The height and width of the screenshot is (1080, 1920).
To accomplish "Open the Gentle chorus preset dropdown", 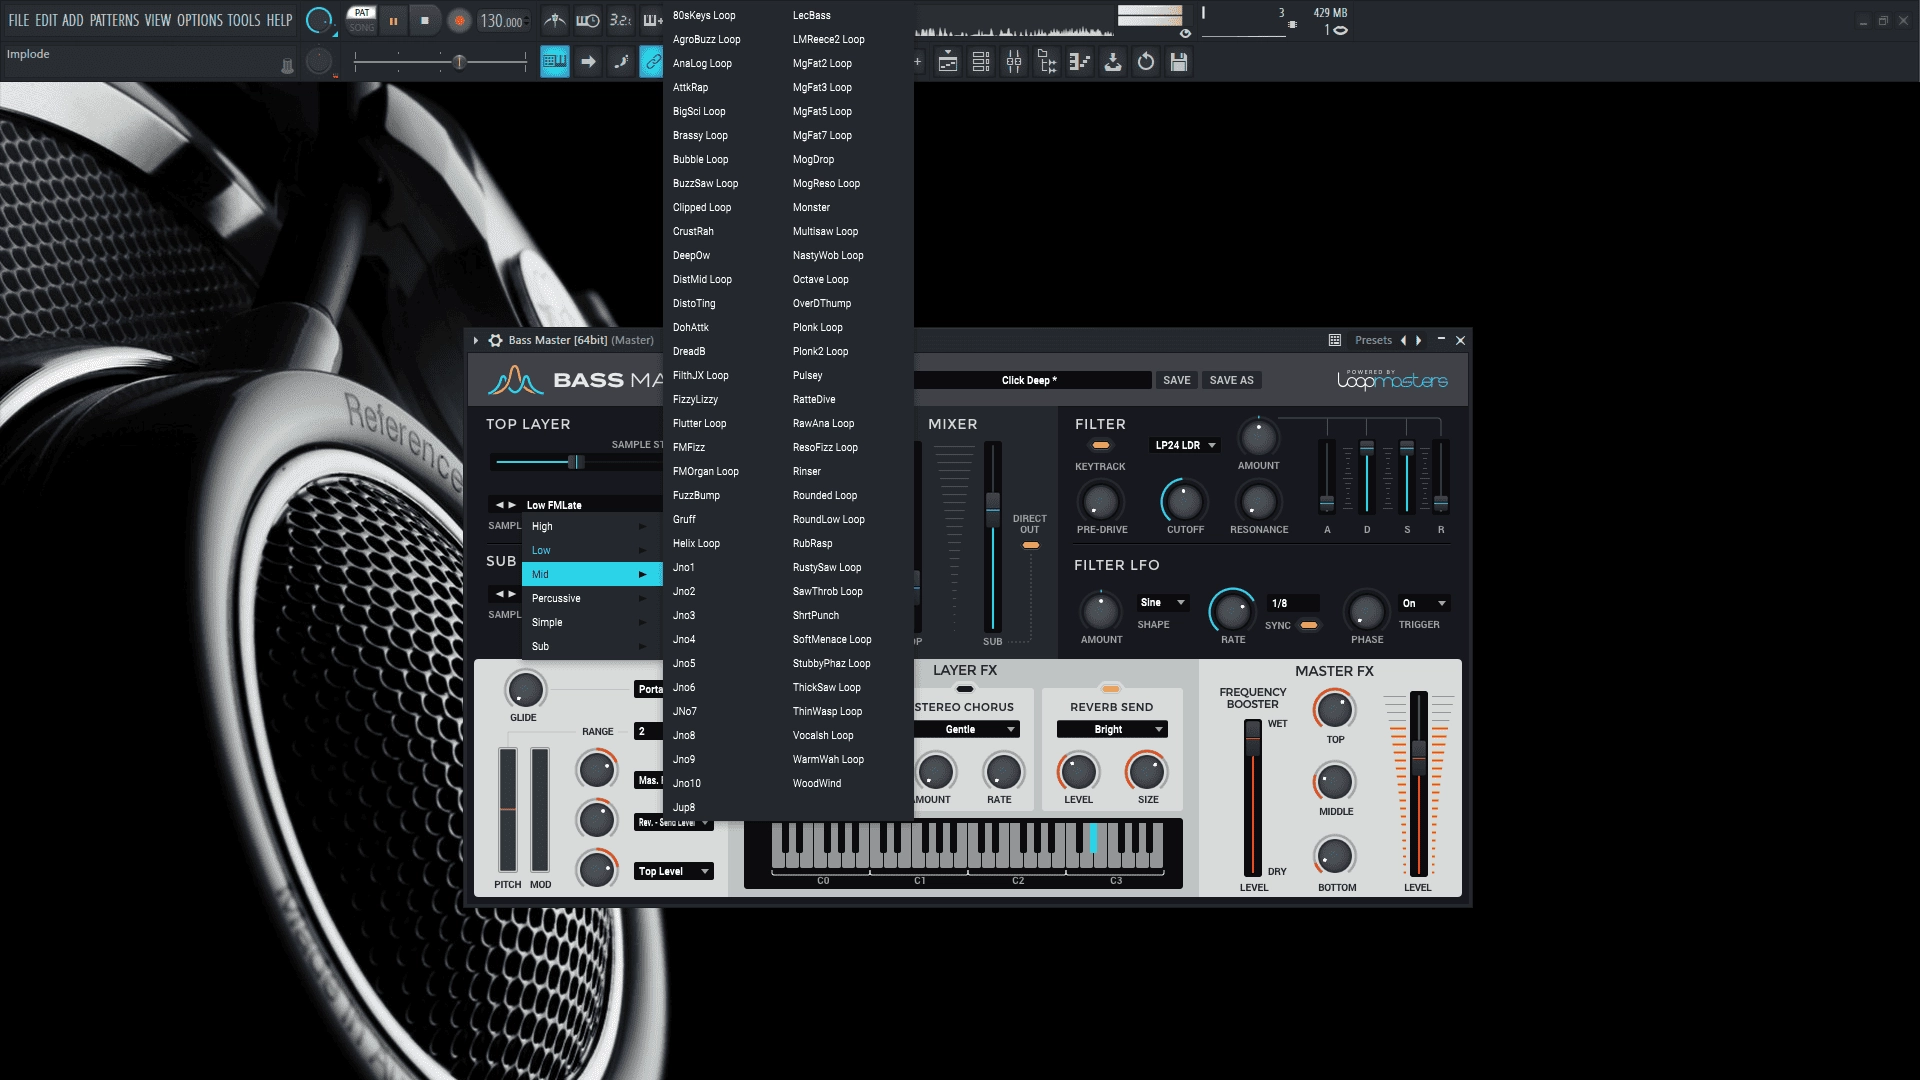I will click(967, 729).
